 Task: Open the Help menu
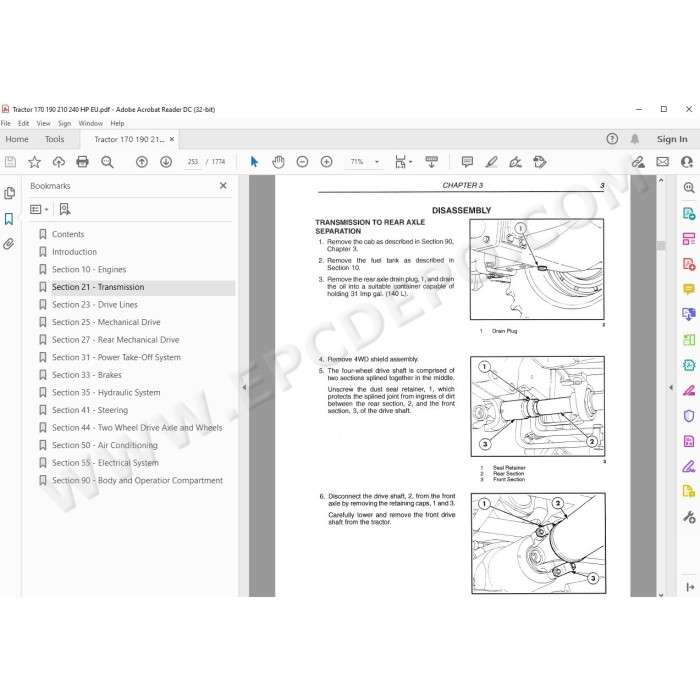[x=117, y=123]
